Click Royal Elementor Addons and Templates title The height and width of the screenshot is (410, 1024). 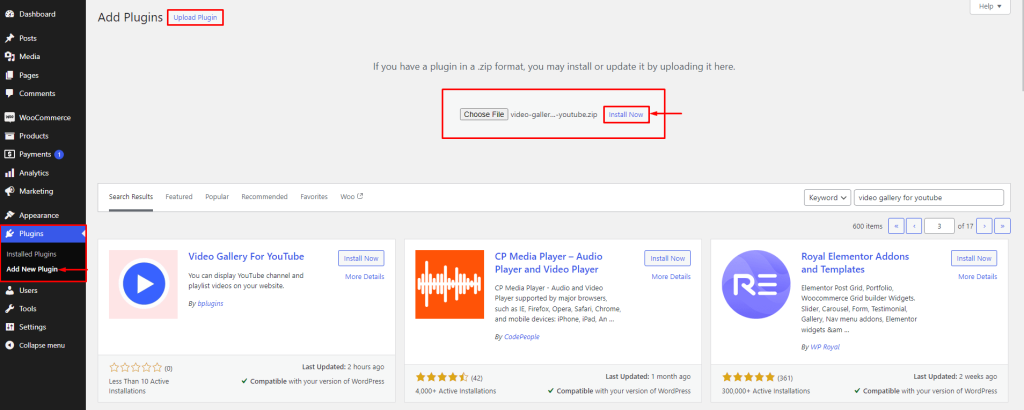pos(855,262)
